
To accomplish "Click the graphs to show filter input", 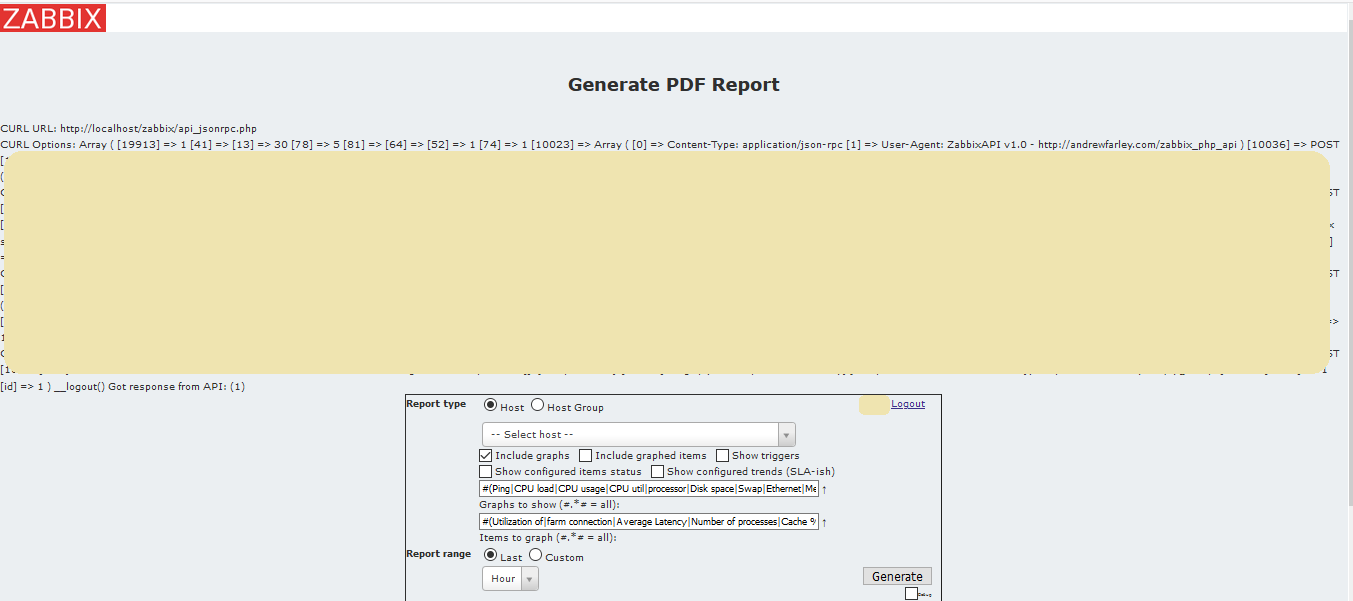I will coord(640,487).
